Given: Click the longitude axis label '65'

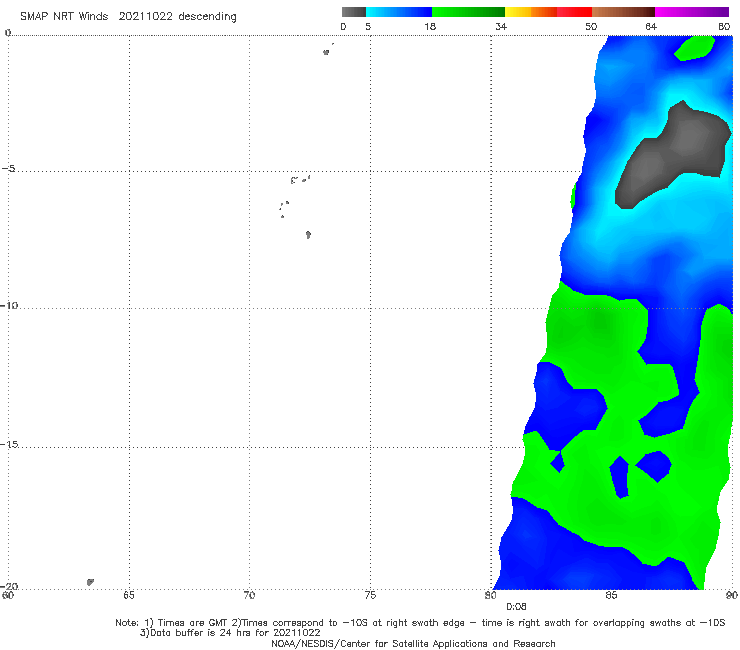Looking at the screenshot, I should pyautogui.click(x=129, y=595).
